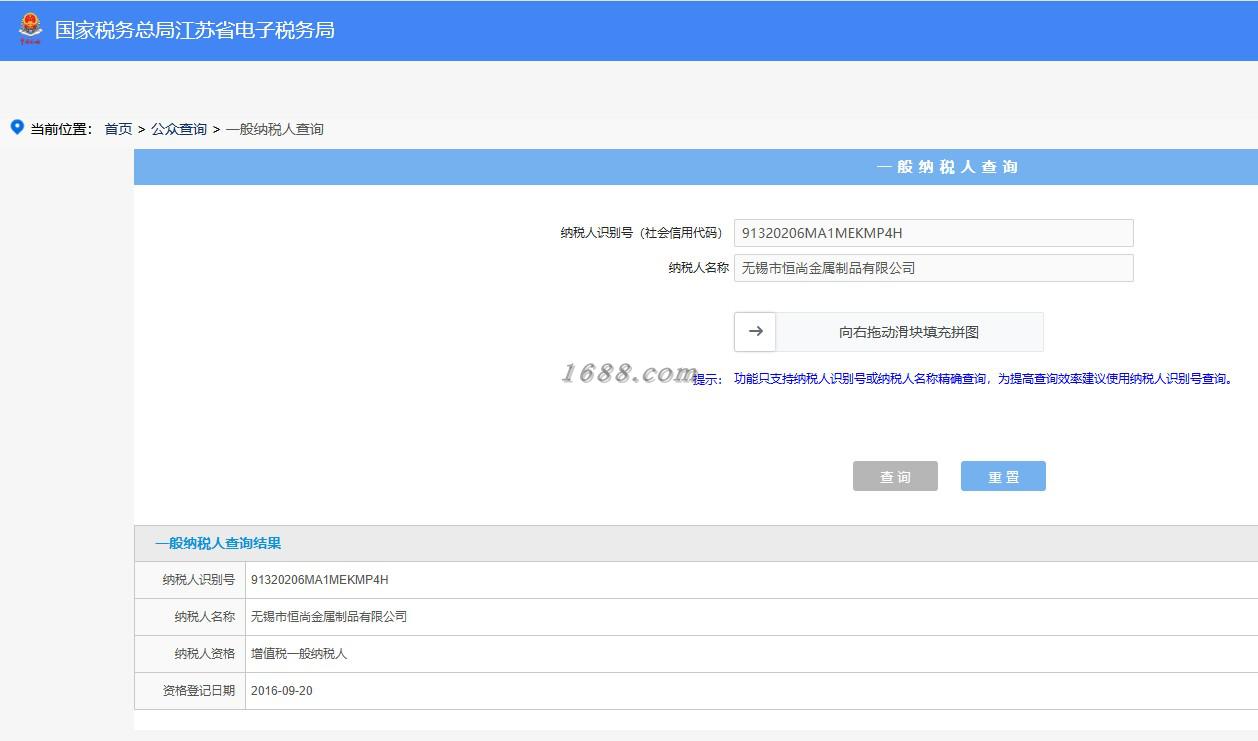
Task: Click the 重置 button
Action: (x=1003, y=476)
